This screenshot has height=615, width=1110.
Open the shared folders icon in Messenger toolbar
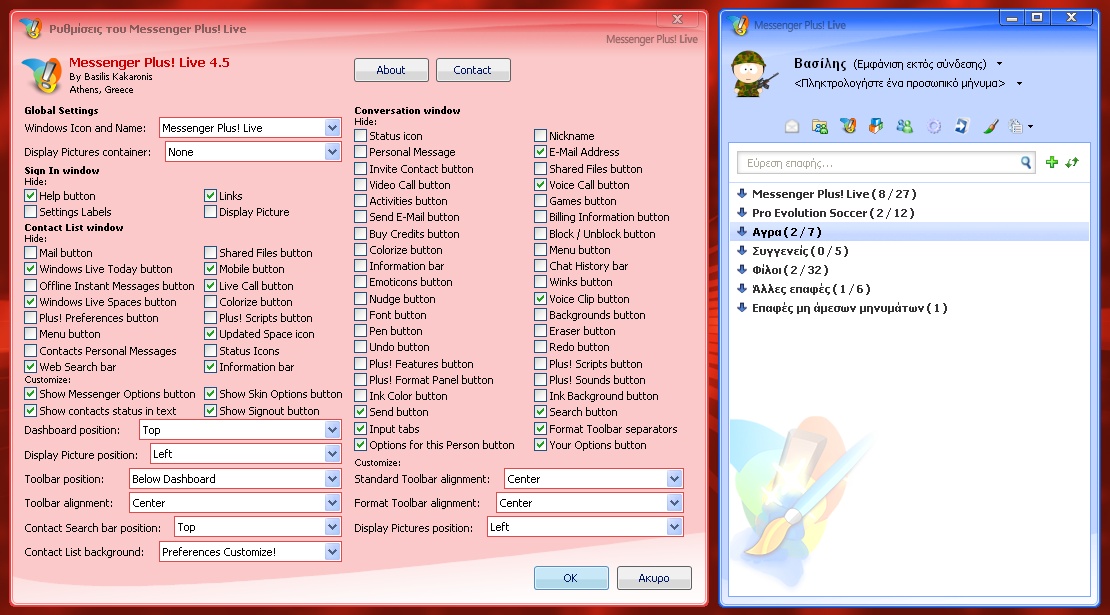820,127
